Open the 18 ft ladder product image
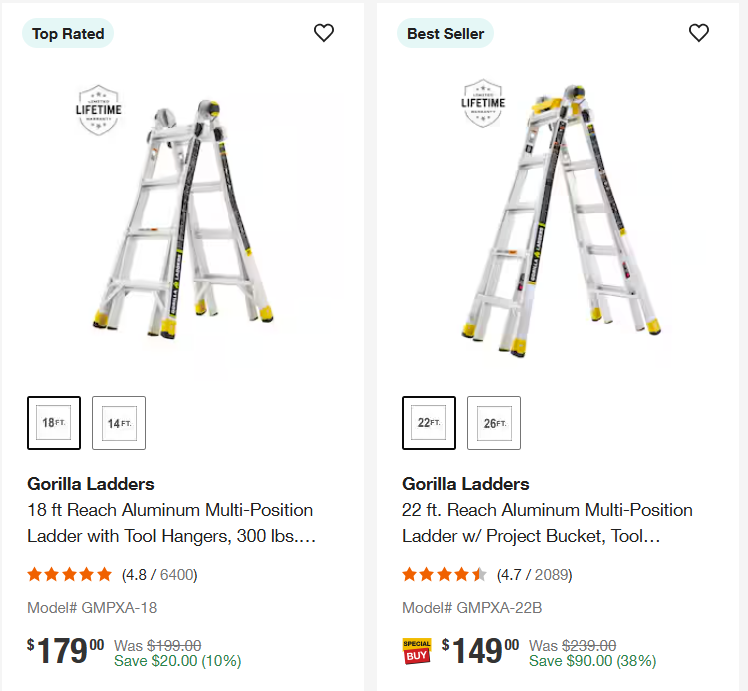 [x=205, y=210]
